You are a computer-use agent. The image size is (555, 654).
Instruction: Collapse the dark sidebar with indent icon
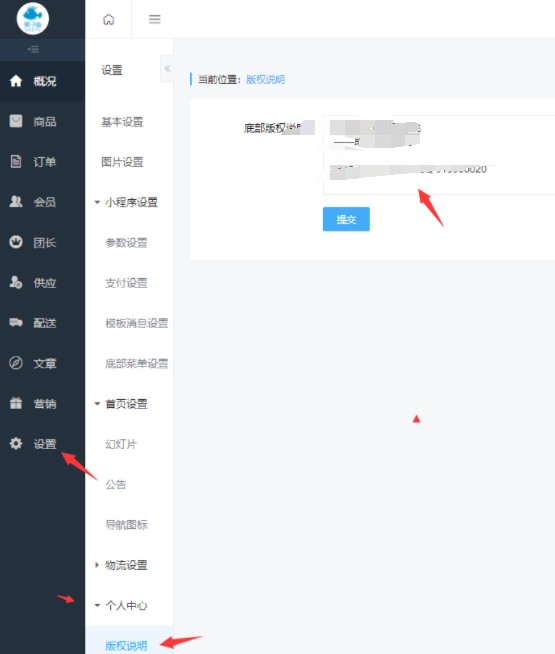[33, 50]
